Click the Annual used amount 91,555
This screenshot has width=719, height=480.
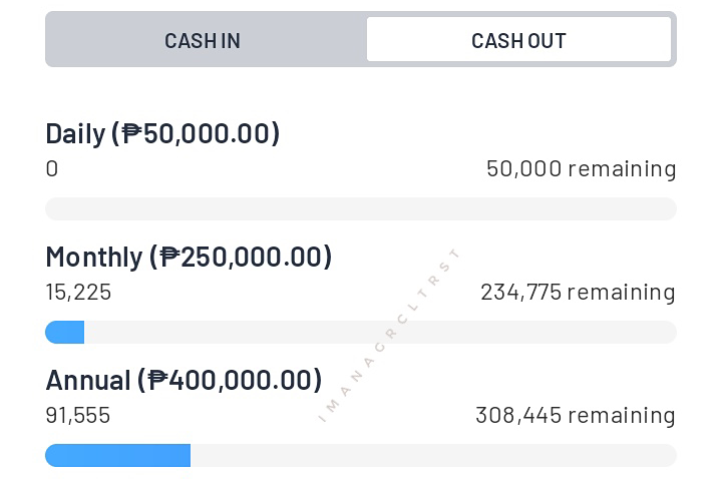[x=78, y=415]
